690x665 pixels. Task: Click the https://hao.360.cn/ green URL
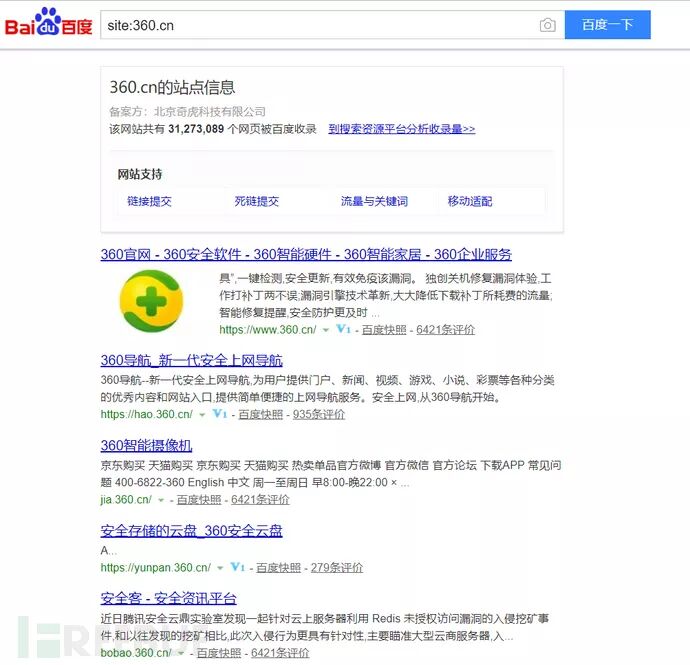147,415
